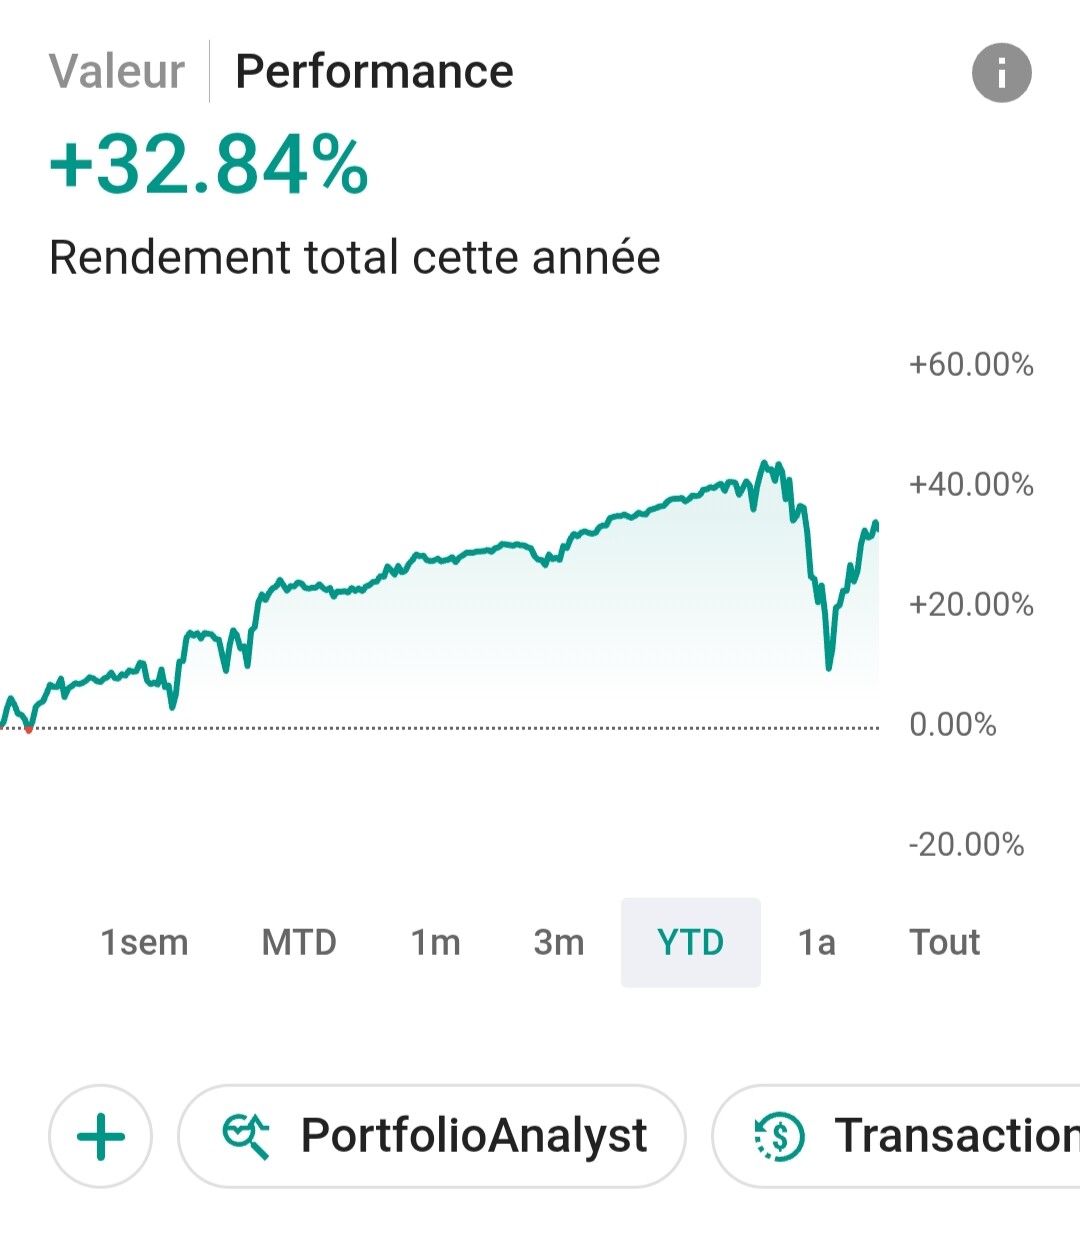Open PortfolioAnalyst
Image resolution: width=1080 pixels, height=1252 pixels.
pos(432,1136)
